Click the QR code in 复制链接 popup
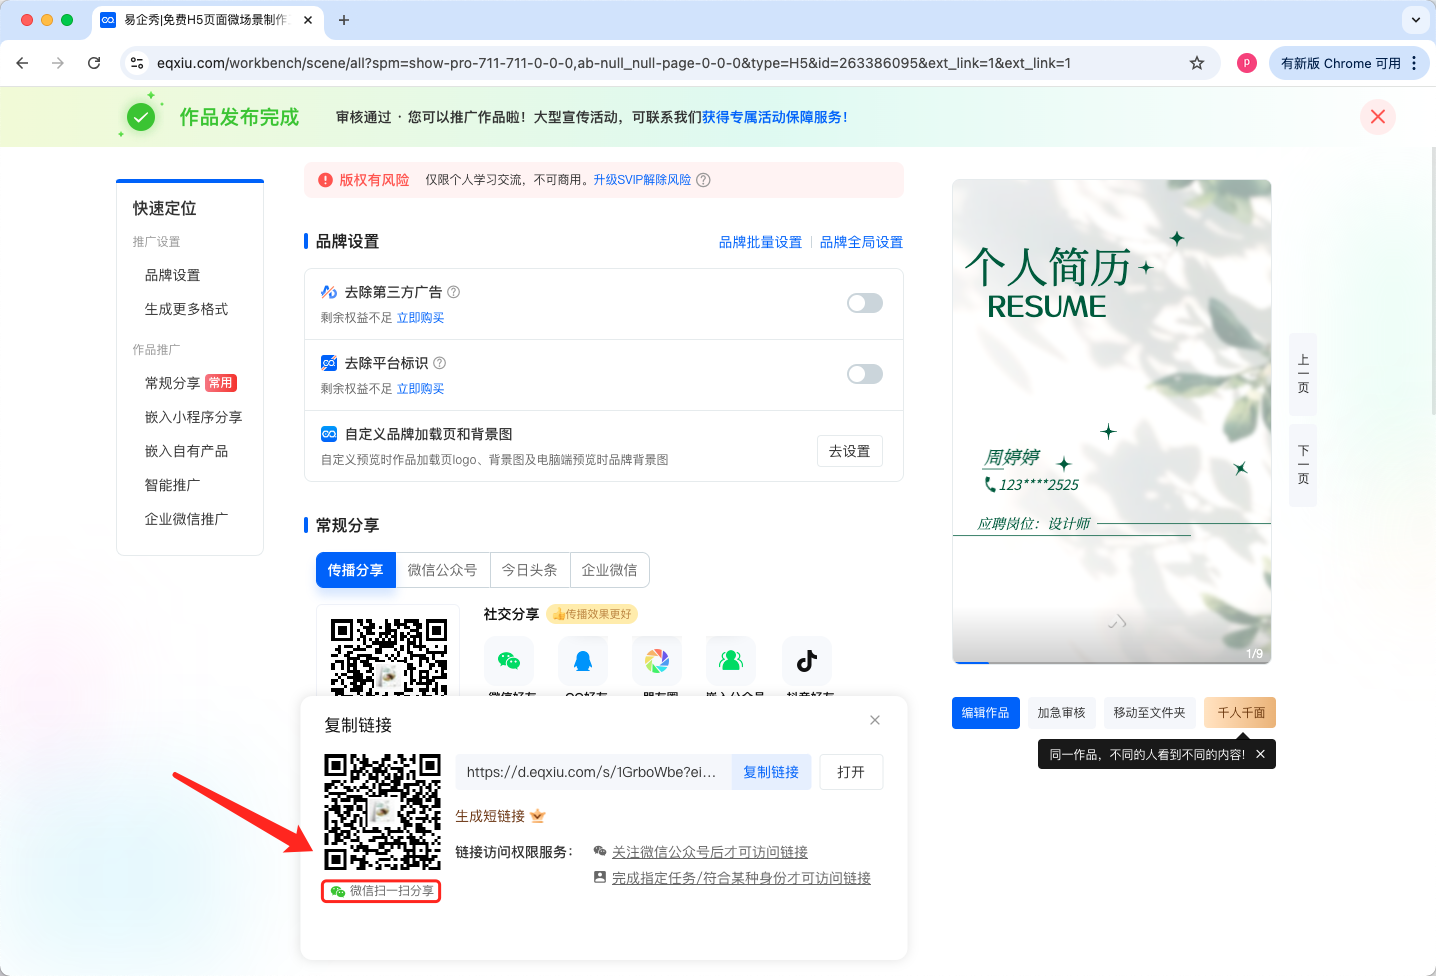Screen dimensions: 1436x976 (x=382, y=812)
